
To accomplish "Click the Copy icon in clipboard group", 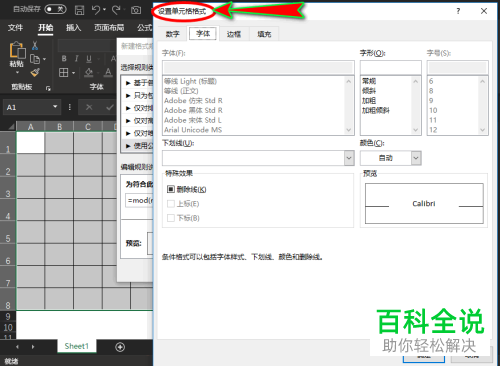I will click(x=35, y=59).
